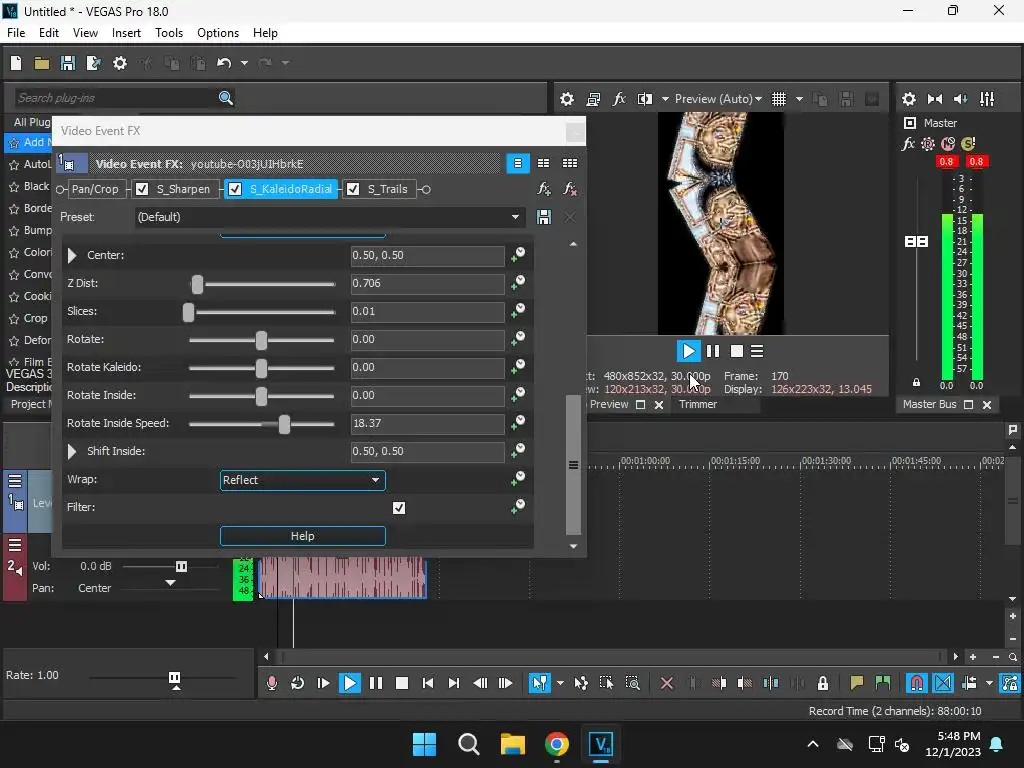The width and height of the screenshot is (1024, 768).
Task: Open the mixing console icon in Master Bus
Action: point(987,99)
